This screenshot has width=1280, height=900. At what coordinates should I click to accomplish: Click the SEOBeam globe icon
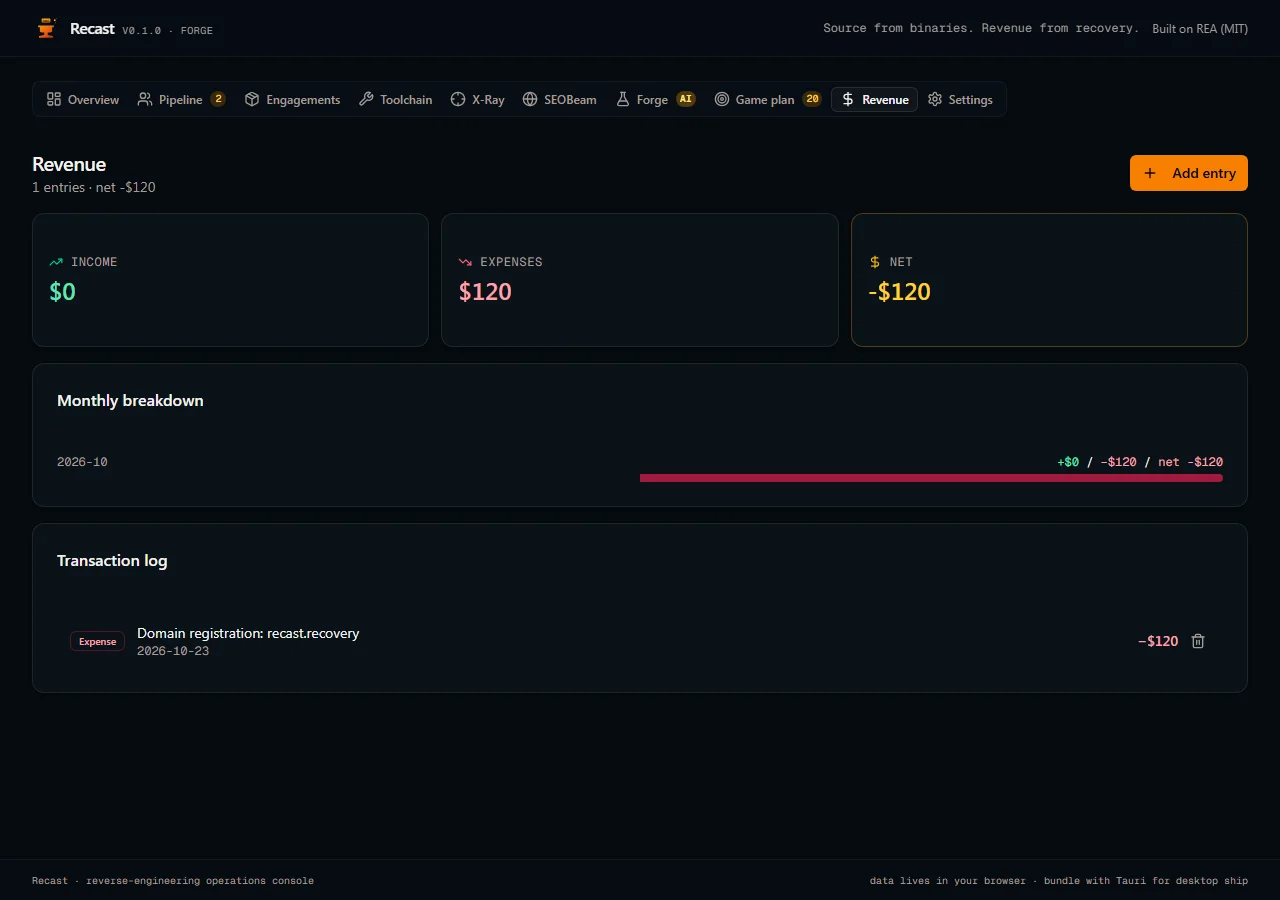coord(530,99)
